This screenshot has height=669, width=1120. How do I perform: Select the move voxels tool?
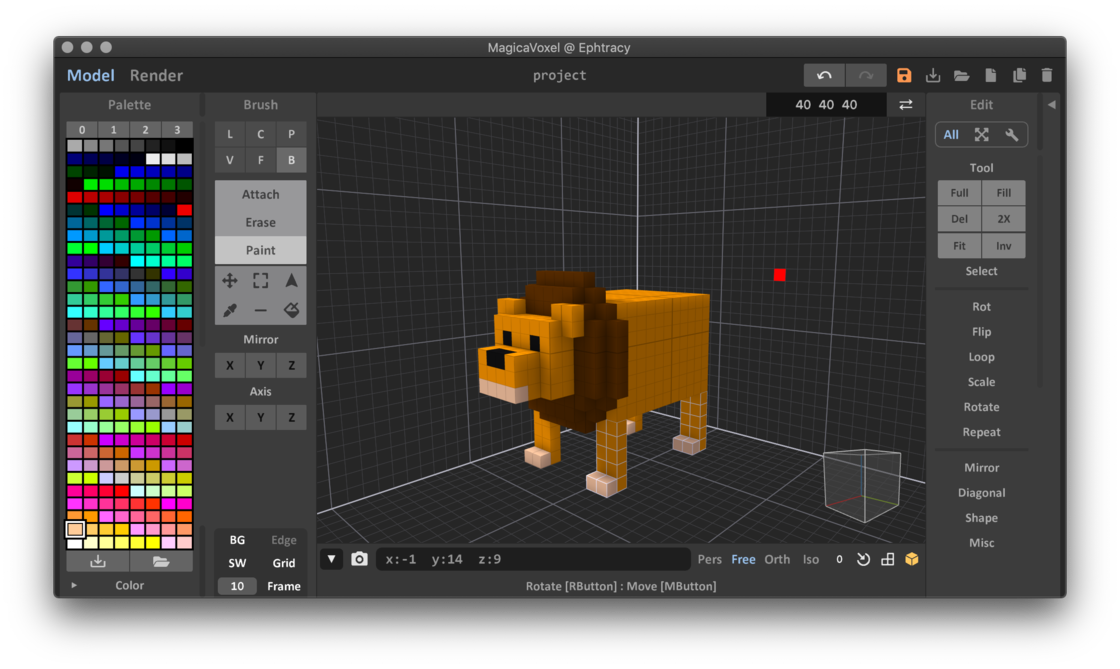point(229,280)
